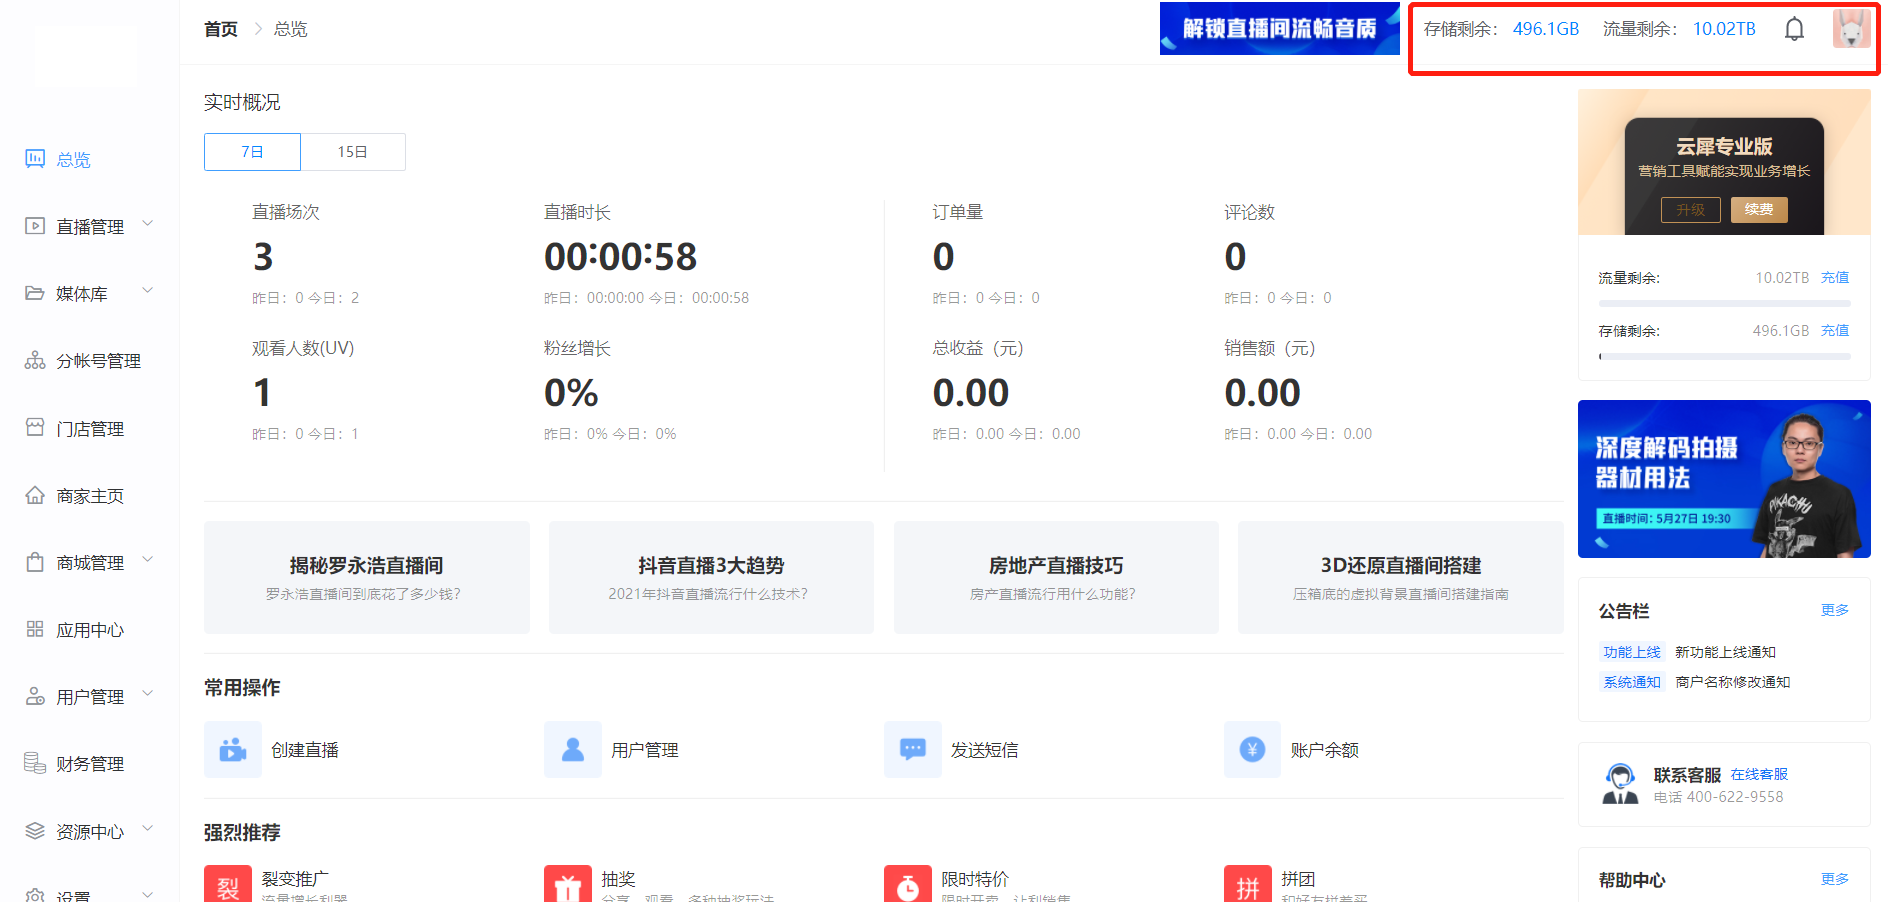The height and width of the screenshot is (902, 1888).
Task: Click 更多 in the 帮助中心 panel
Action: 1835,879
